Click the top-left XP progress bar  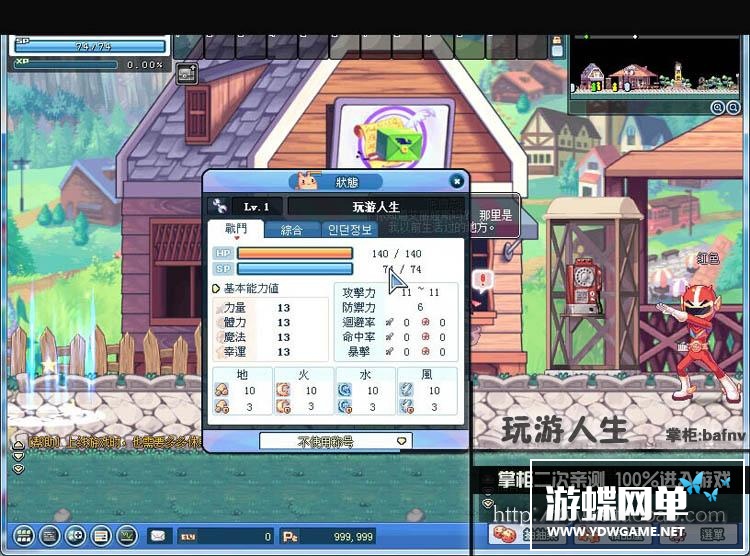[x=66, y=65]
